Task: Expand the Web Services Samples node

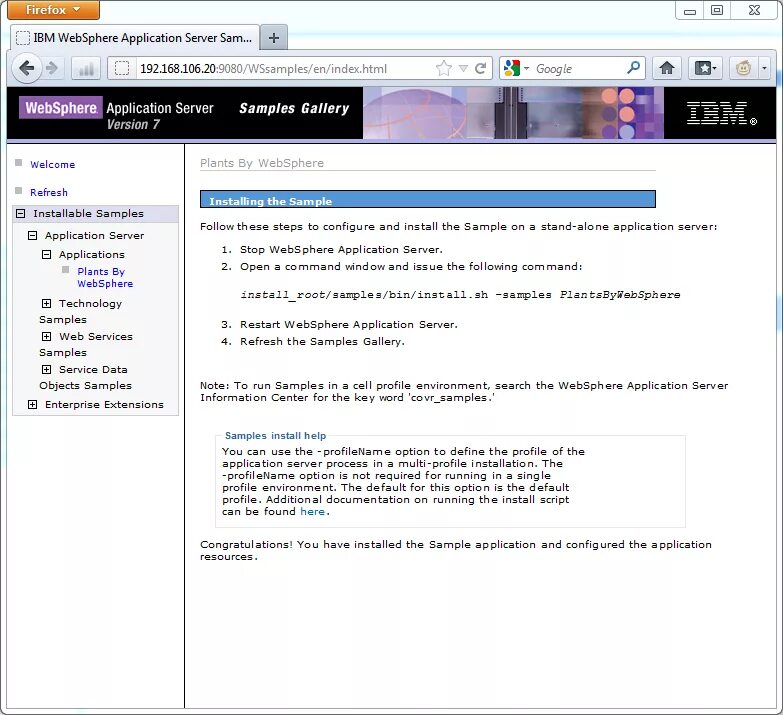Action: [x=46, y=337]
